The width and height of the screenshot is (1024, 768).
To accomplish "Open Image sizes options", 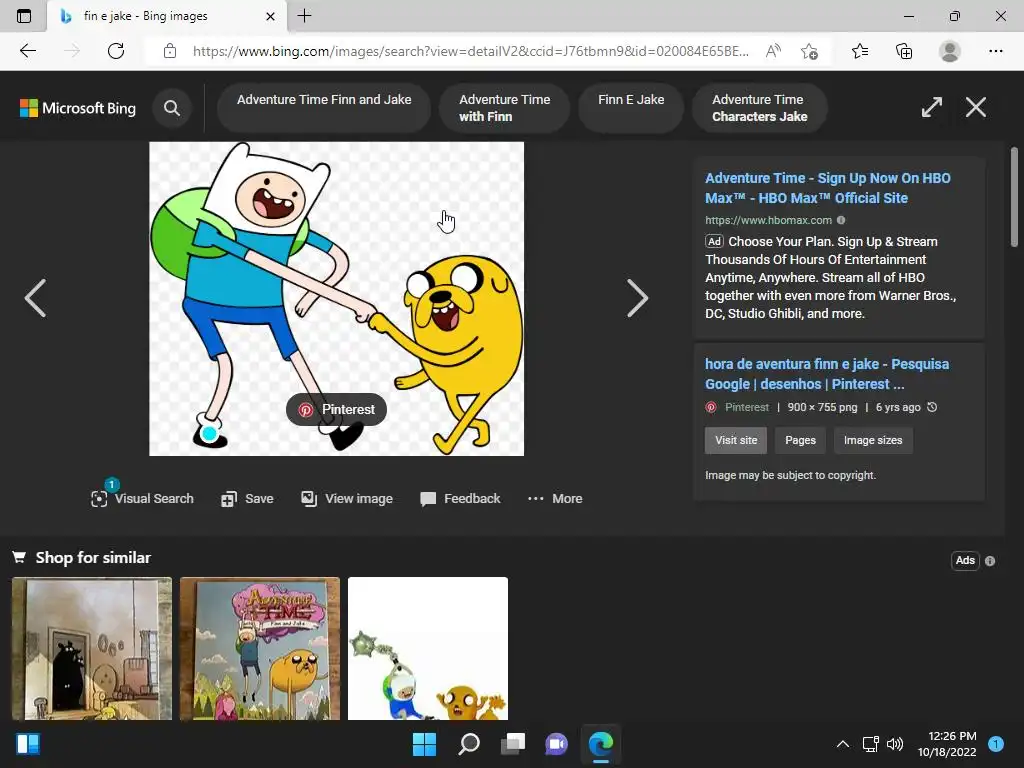I will point(872,440).
